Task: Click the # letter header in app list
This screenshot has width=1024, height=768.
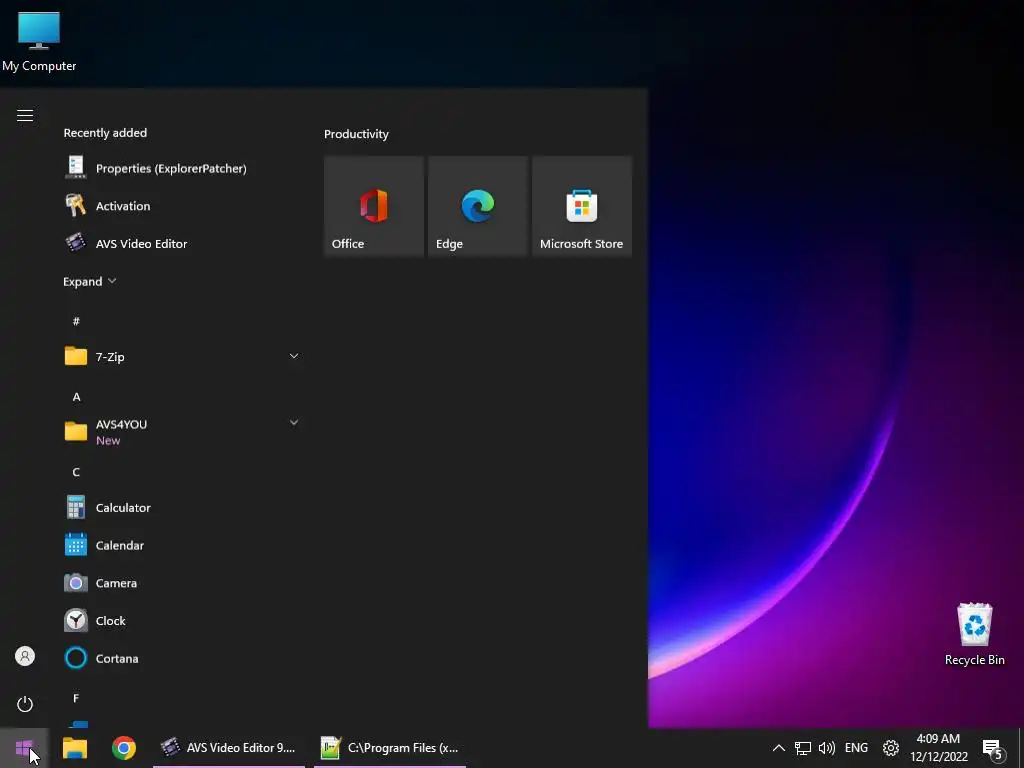Action: 76,321
